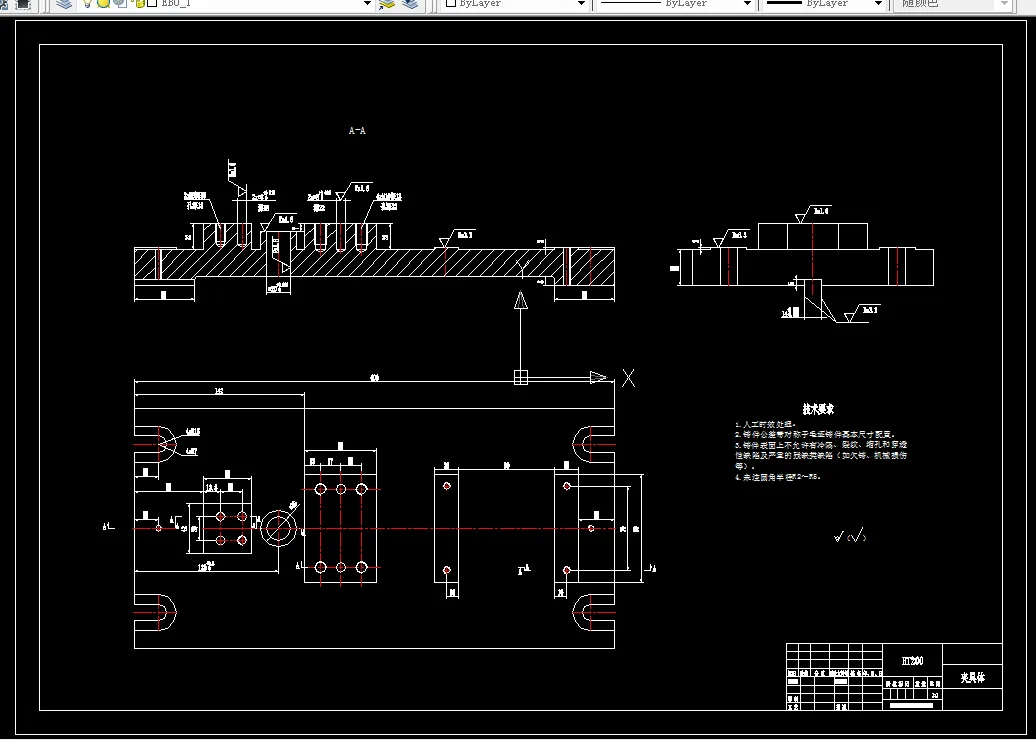The width and height of the screenshot is (1036, 740).
Task: Toggle the layer on/off light bulb icon
Action: point(87,3)
